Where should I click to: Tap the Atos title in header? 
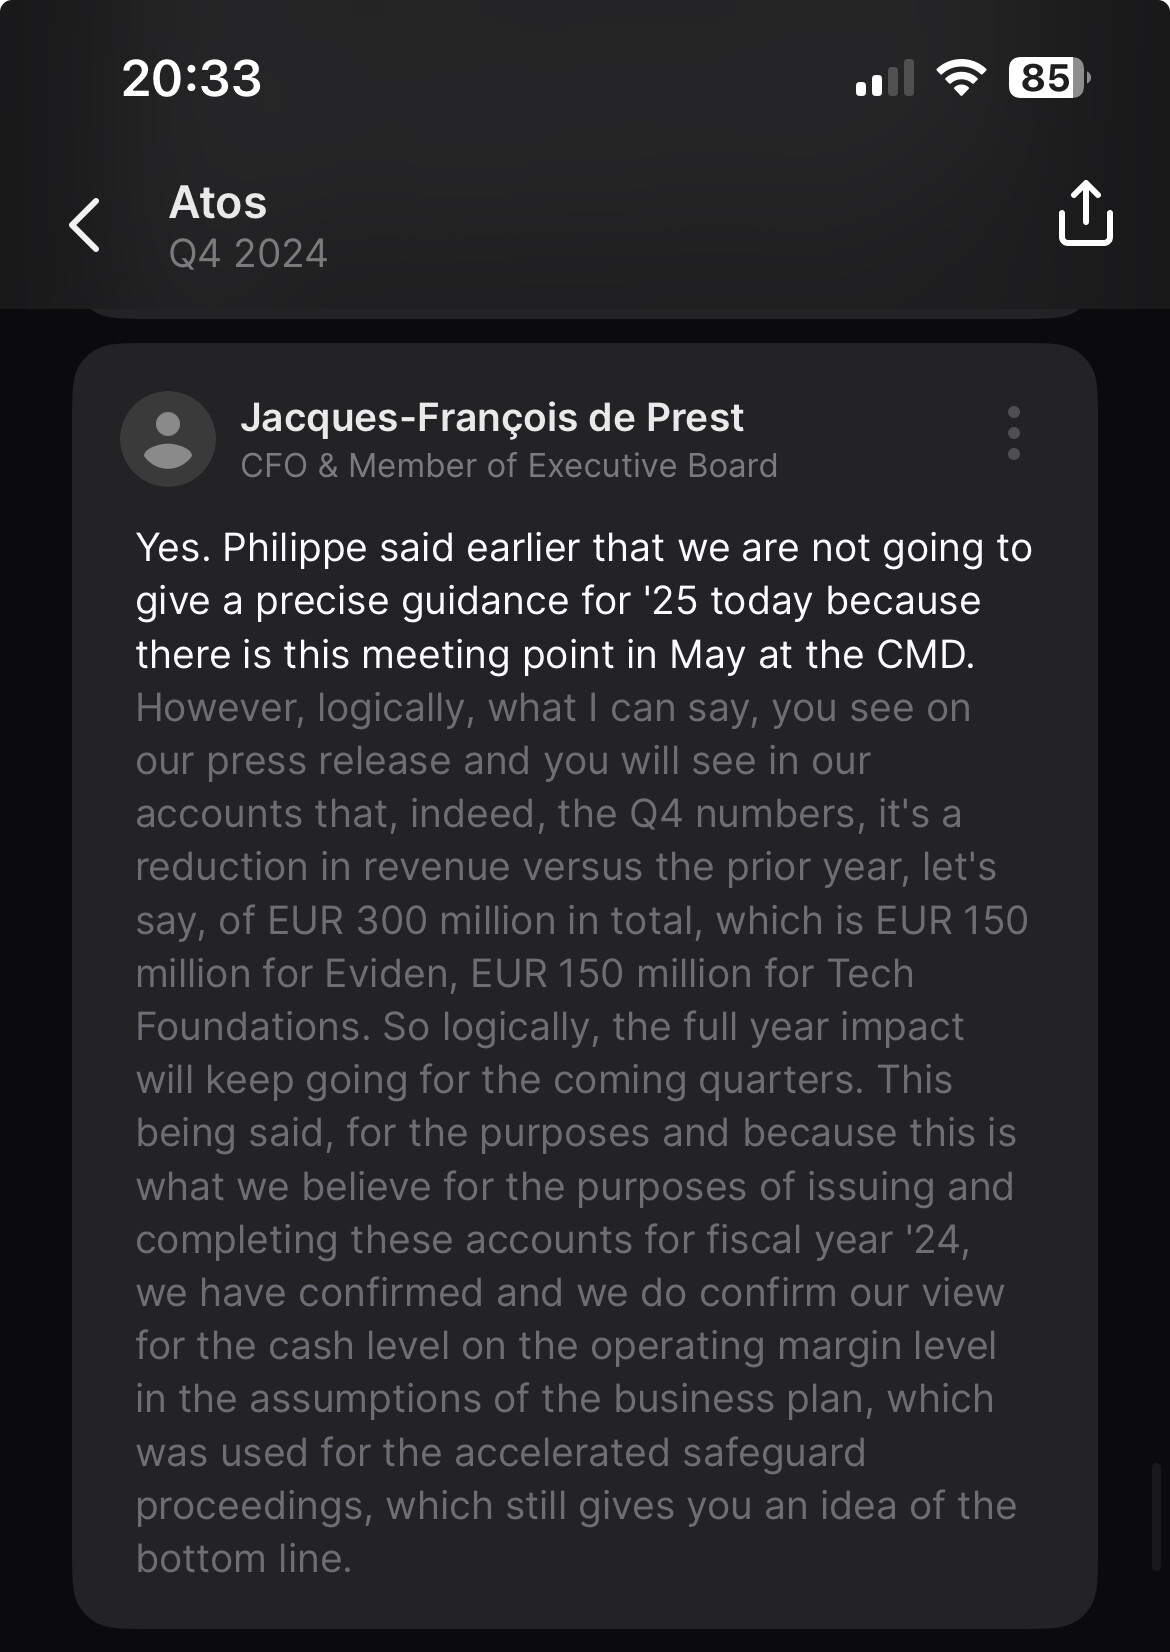218,203
